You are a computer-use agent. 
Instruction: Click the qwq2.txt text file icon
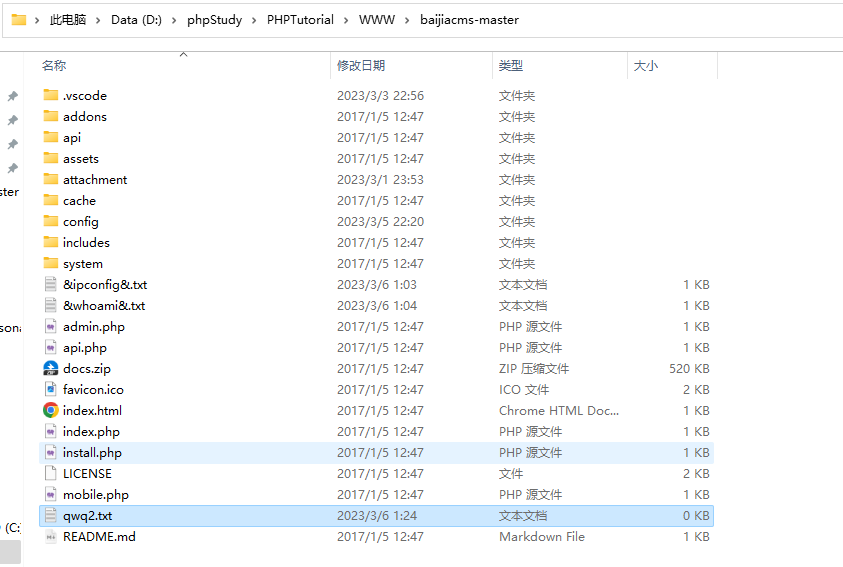click(x=51, y=515)
